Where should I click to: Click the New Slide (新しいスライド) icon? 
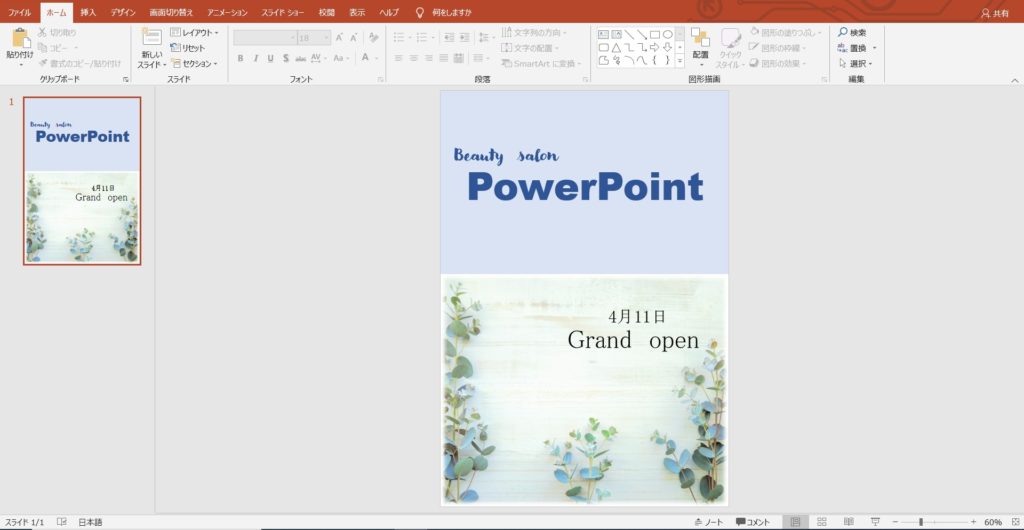152,38
